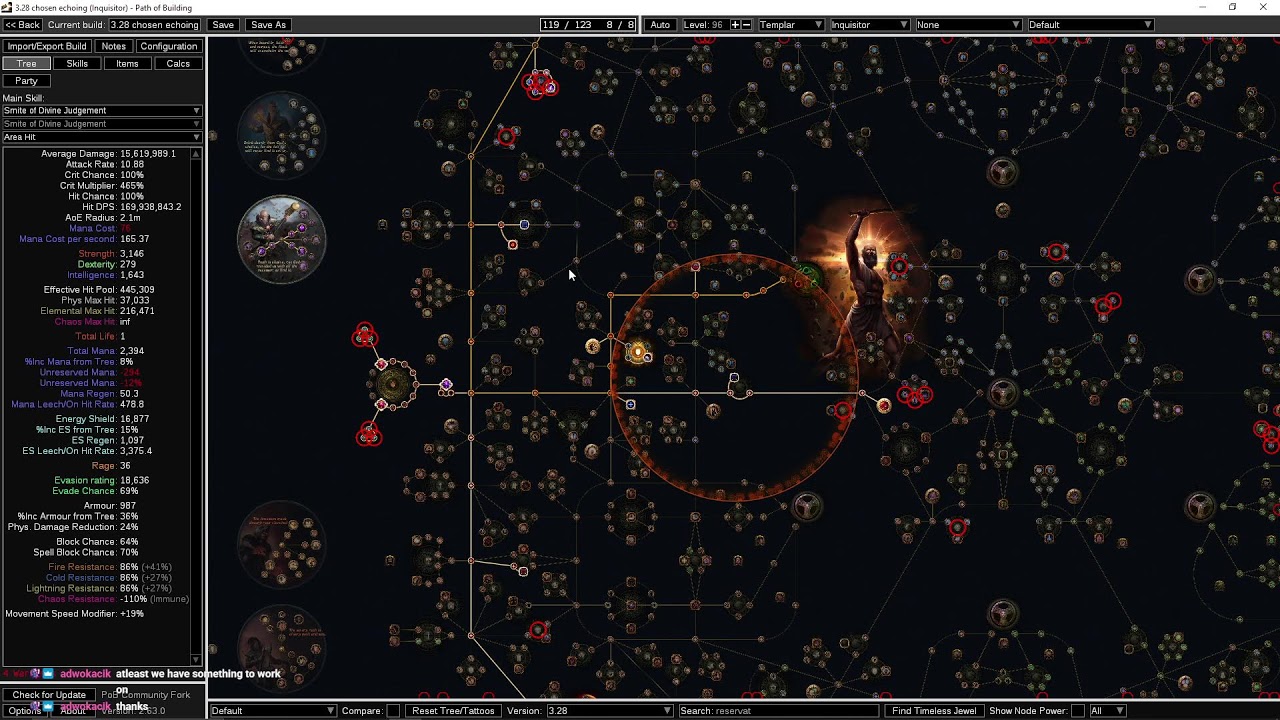Select the white square node on lower-left branch

(523, 570)
